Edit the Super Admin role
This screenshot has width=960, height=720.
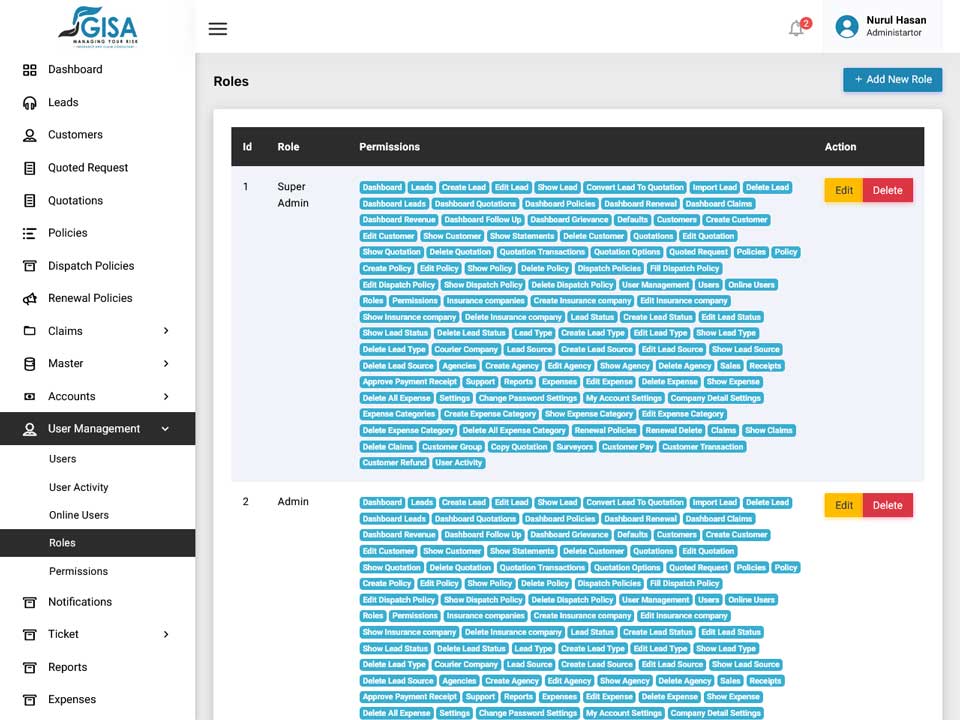tap(844, 190)
